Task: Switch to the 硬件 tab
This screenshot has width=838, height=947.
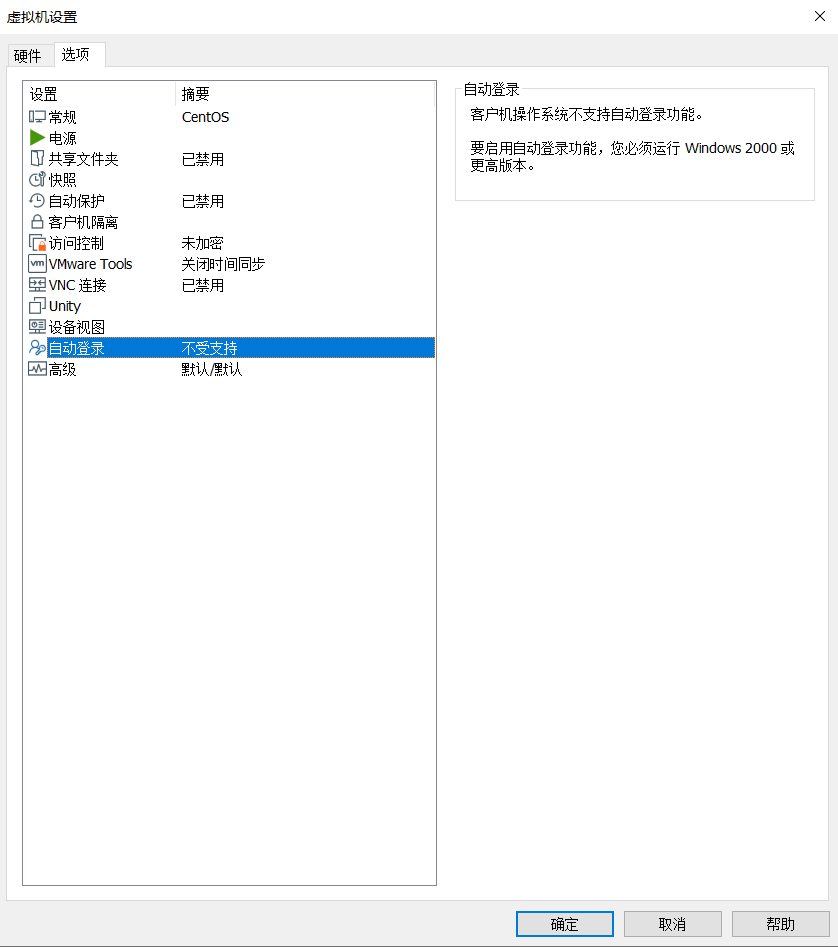Action: [28, 55]
